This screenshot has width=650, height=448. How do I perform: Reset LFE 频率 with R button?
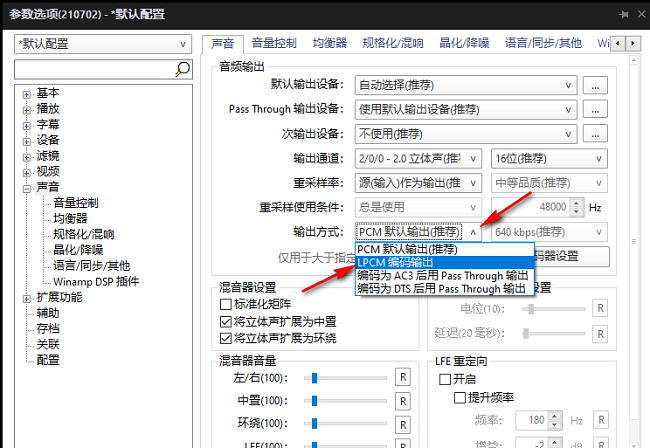[601, 420]
